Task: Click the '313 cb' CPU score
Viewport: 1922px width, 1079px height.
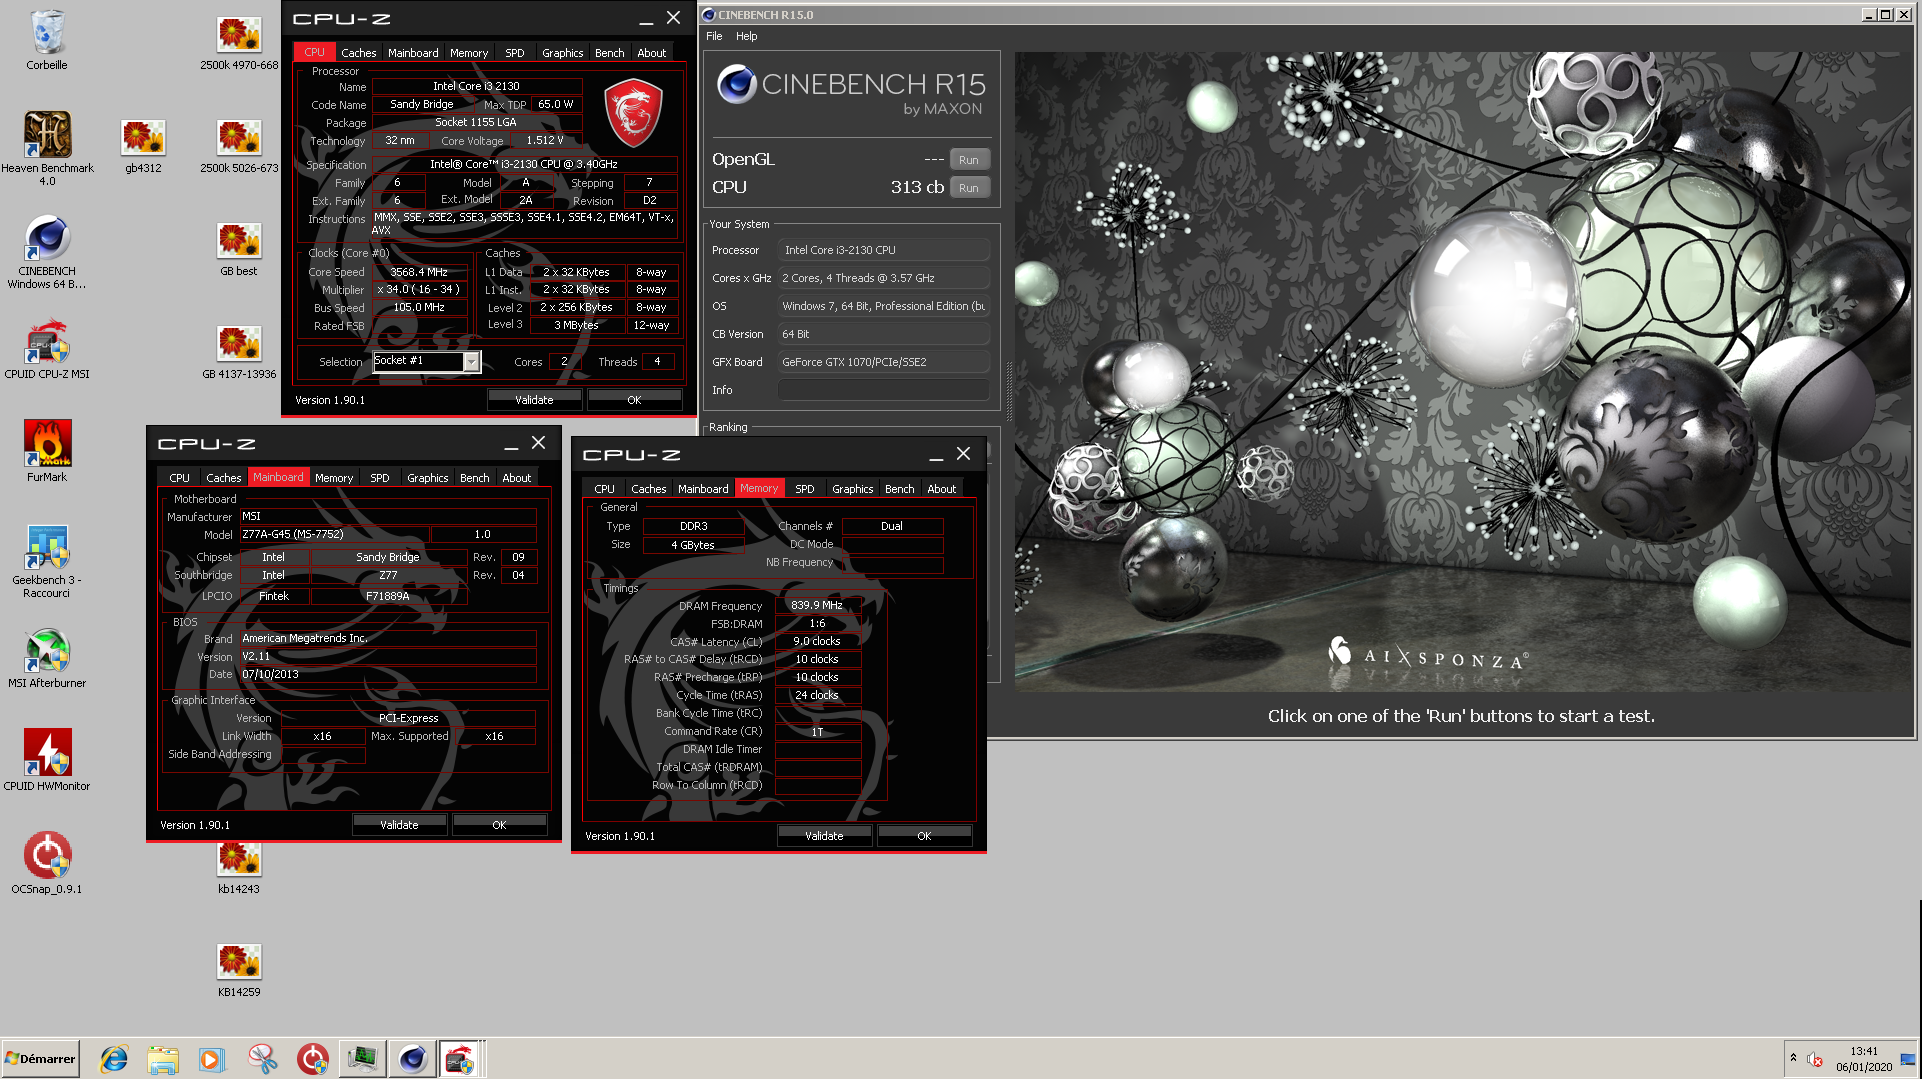Action: pyautogui.click(x=917, y=187)
